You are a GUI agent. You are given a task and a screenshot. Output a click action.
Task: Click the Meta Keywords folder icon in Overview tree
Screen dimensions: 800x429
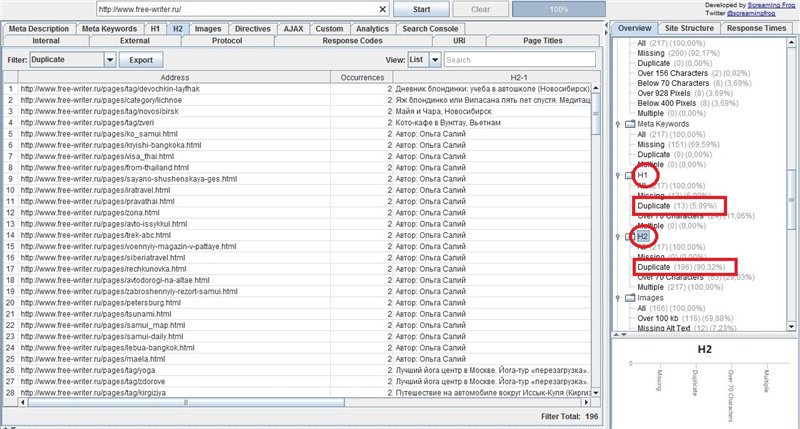[630, 124]
